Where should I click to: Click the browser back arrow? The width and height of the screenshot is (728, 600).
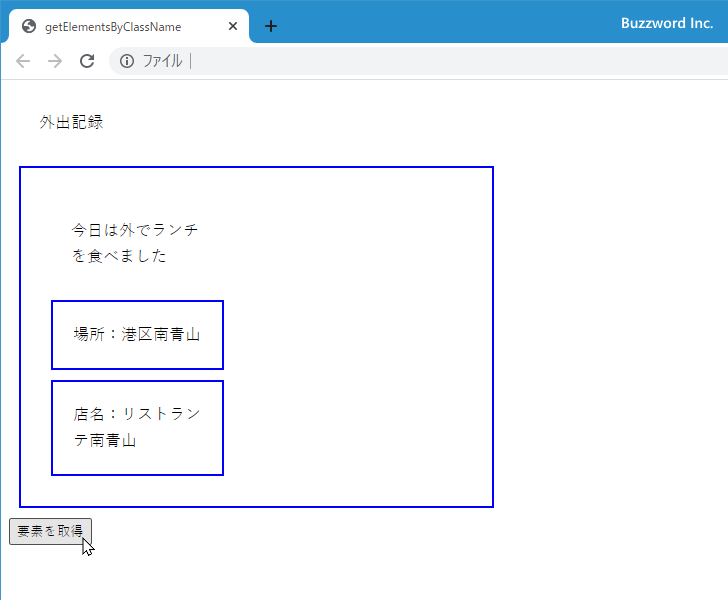click(x=23, y=61)
